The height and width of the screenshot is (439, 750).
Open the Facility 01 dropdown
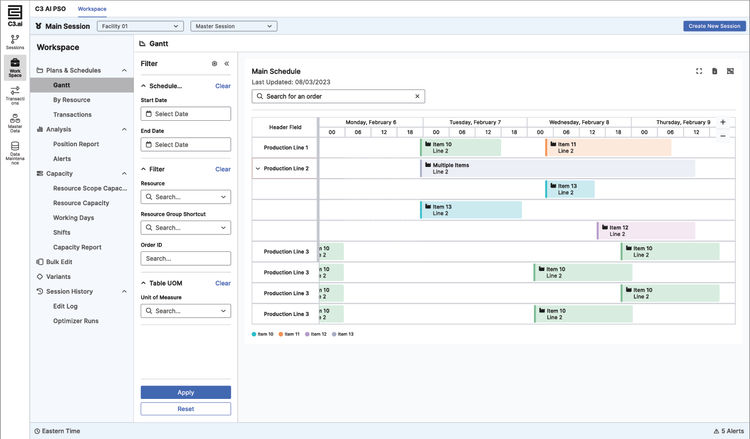[x=140, y=26]
